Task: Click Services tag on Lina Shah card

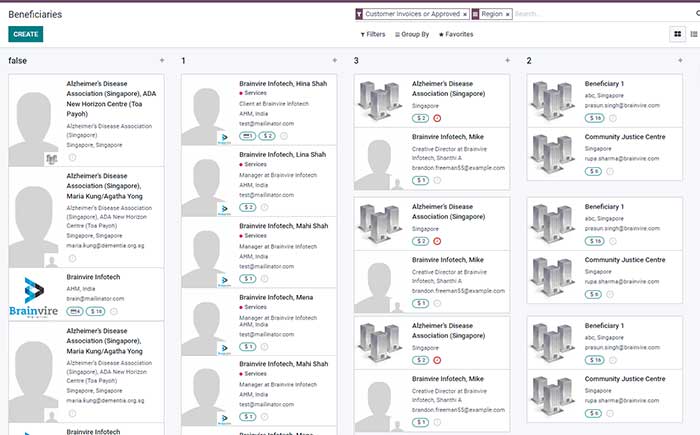Action: (x=253, y=164)
